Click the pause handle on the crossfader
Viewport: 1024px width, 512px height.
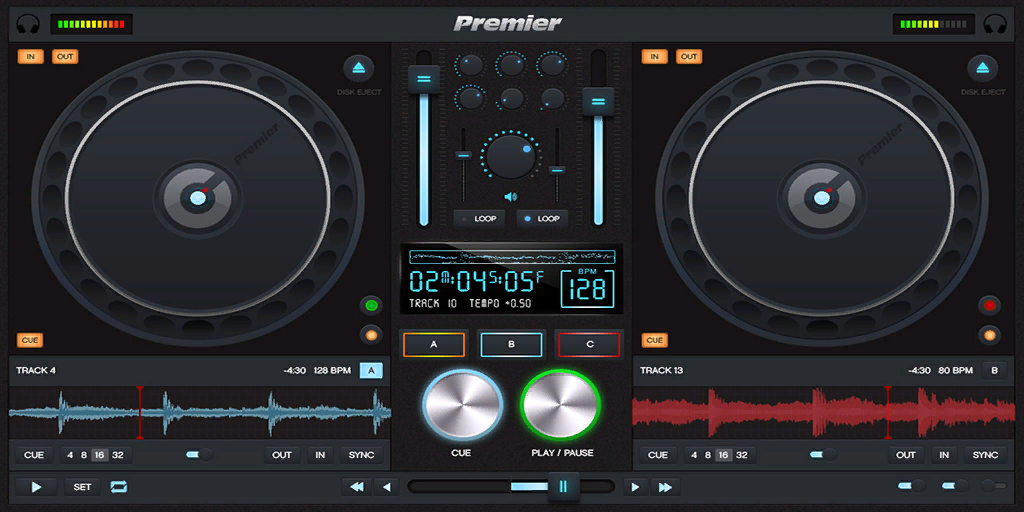pyautogui.click(x=564, y=487)
